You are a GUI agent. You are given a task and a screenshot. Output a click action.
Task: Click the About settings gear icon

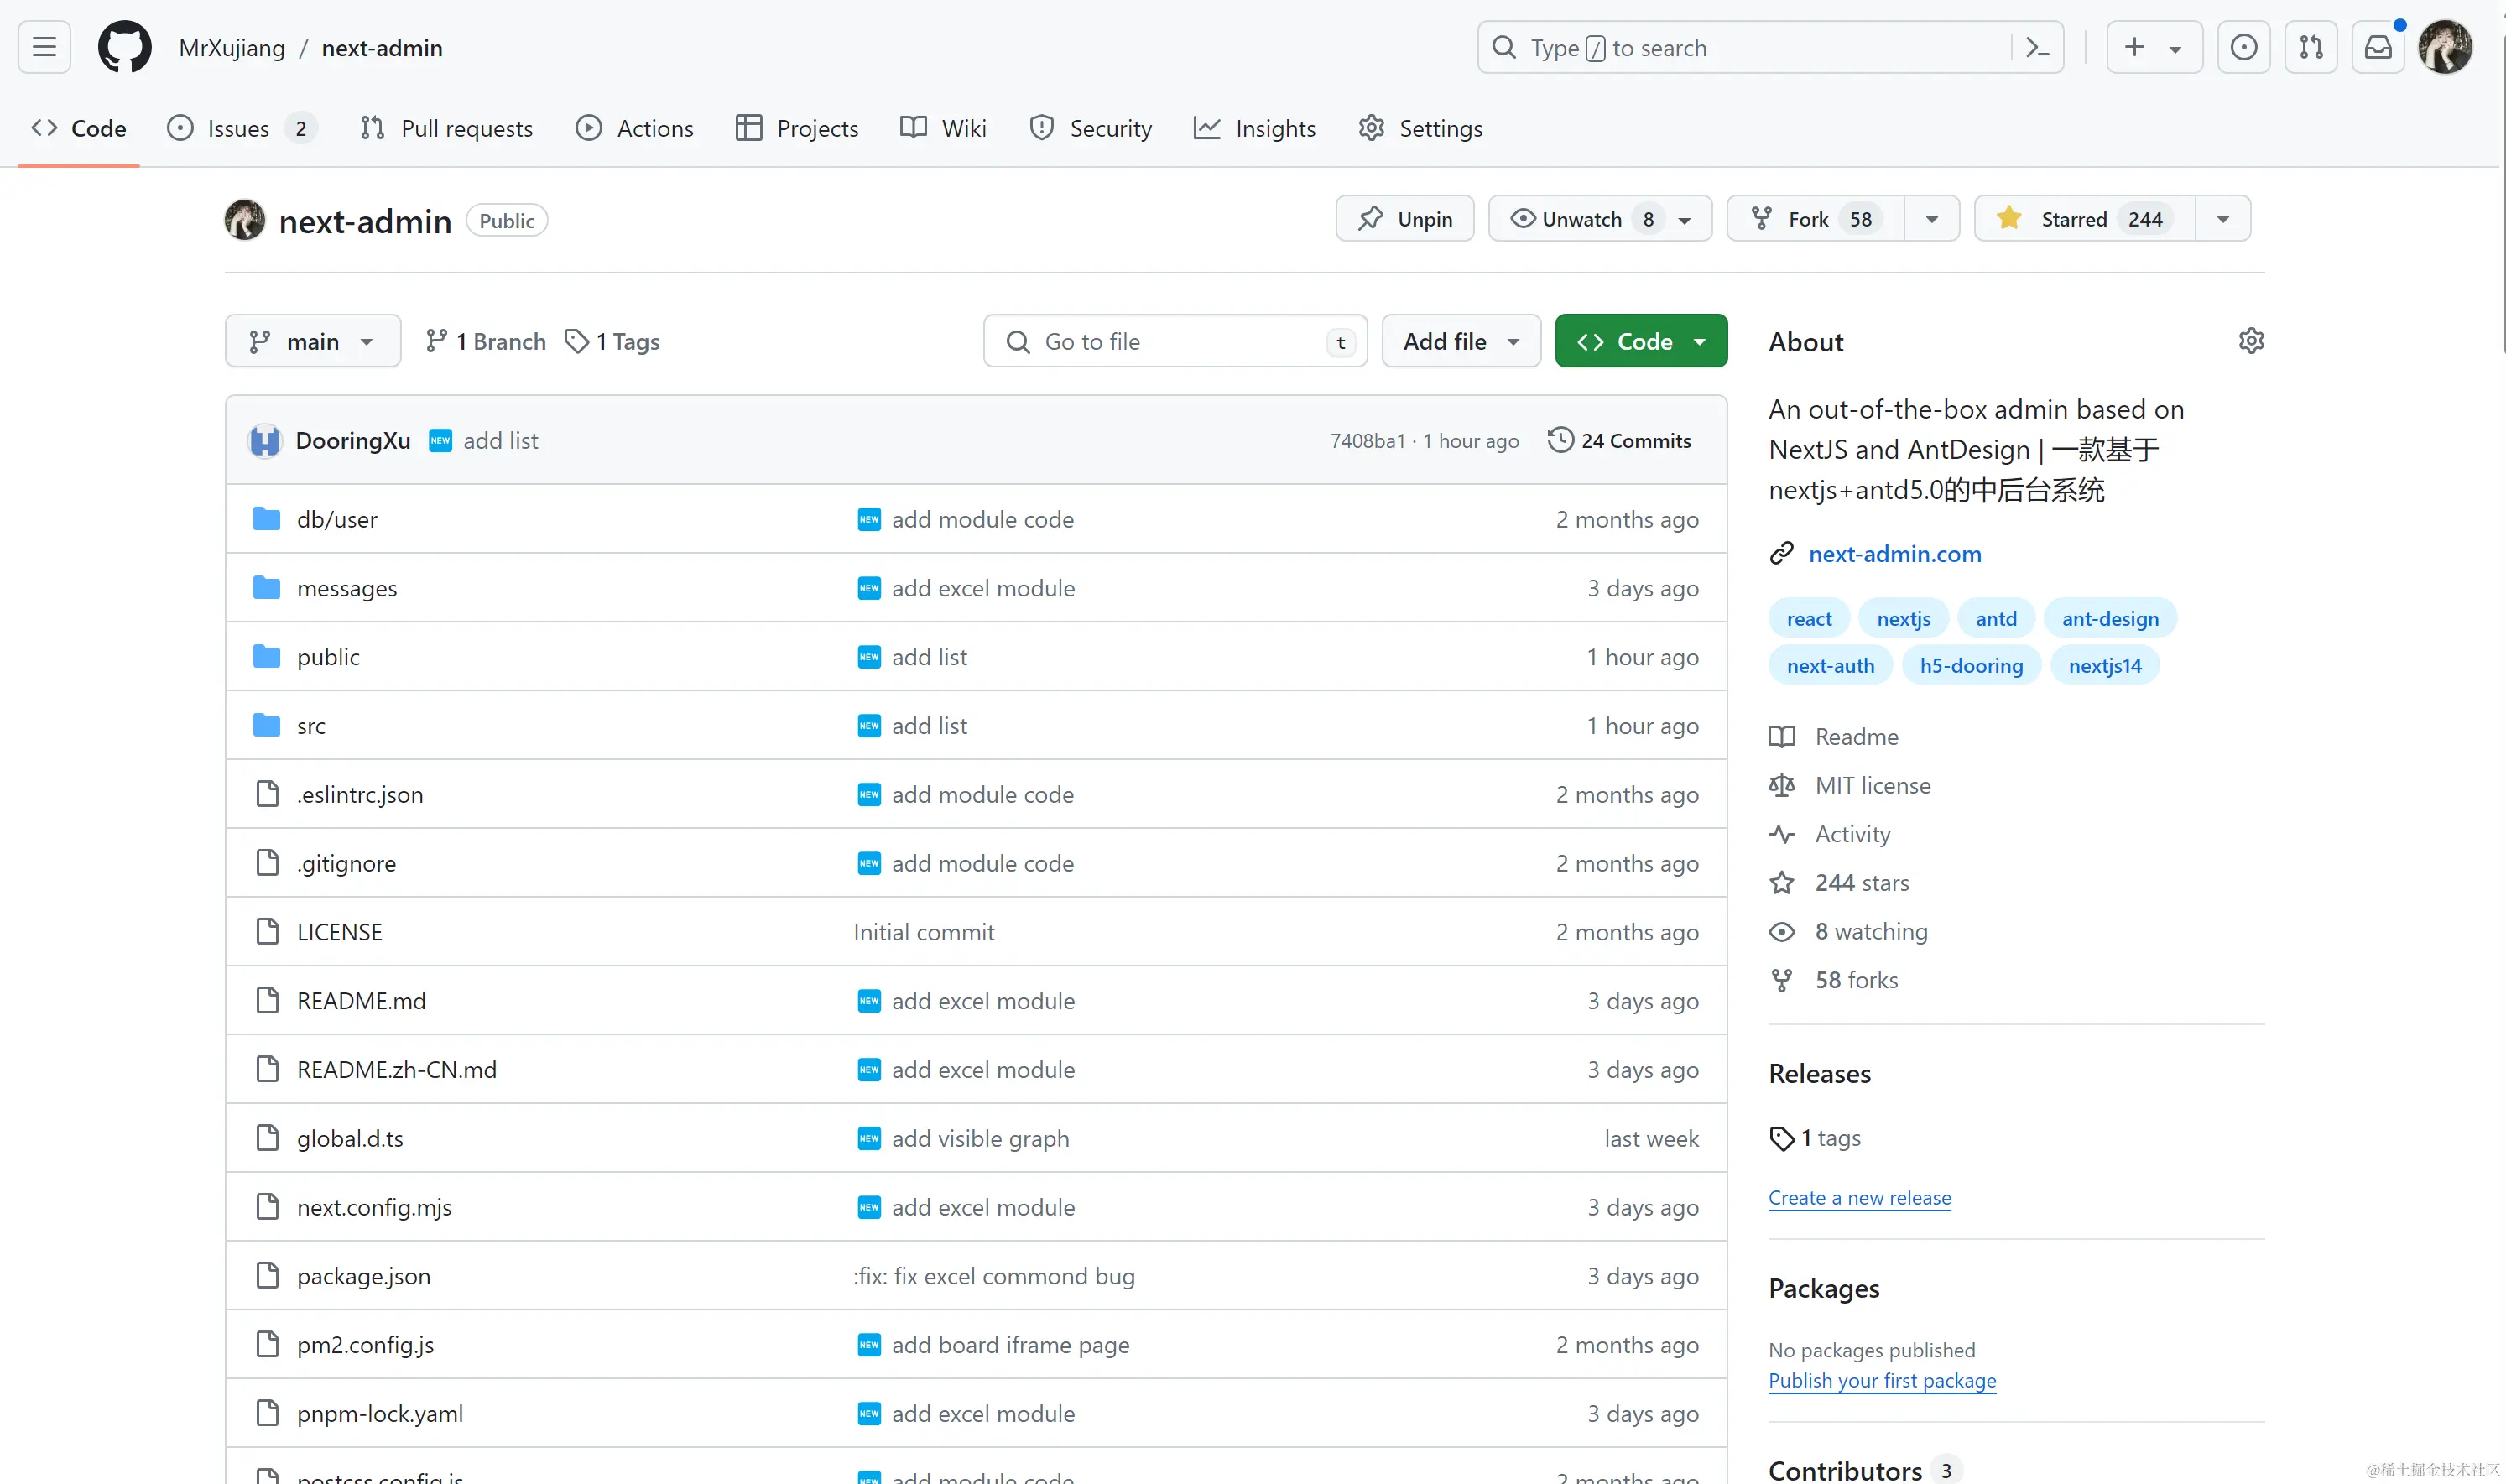click(x=2251, y=341)
